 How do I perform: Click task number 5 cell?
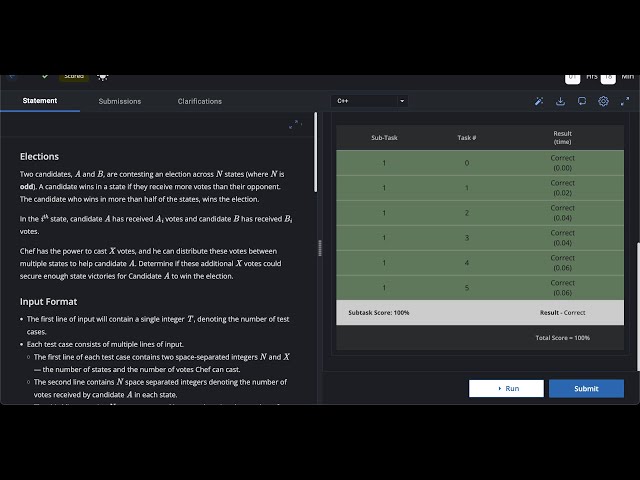point(467,288)
